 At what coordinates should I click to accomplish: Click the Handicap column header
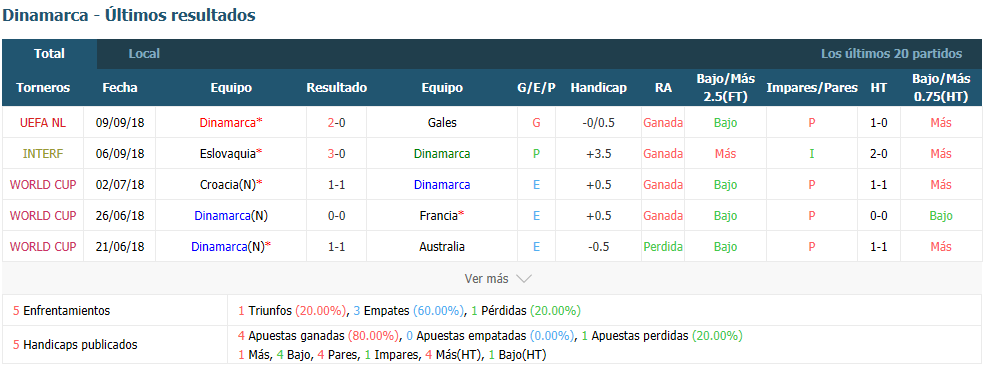pyautogui.click(x=599, y=88)
